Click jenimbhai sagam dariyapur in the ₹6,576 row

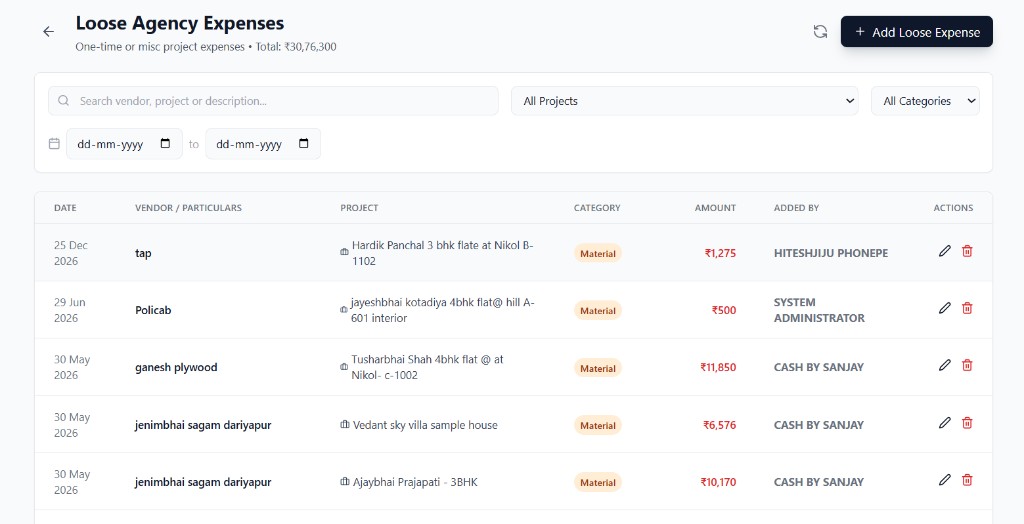click(203, 425)
